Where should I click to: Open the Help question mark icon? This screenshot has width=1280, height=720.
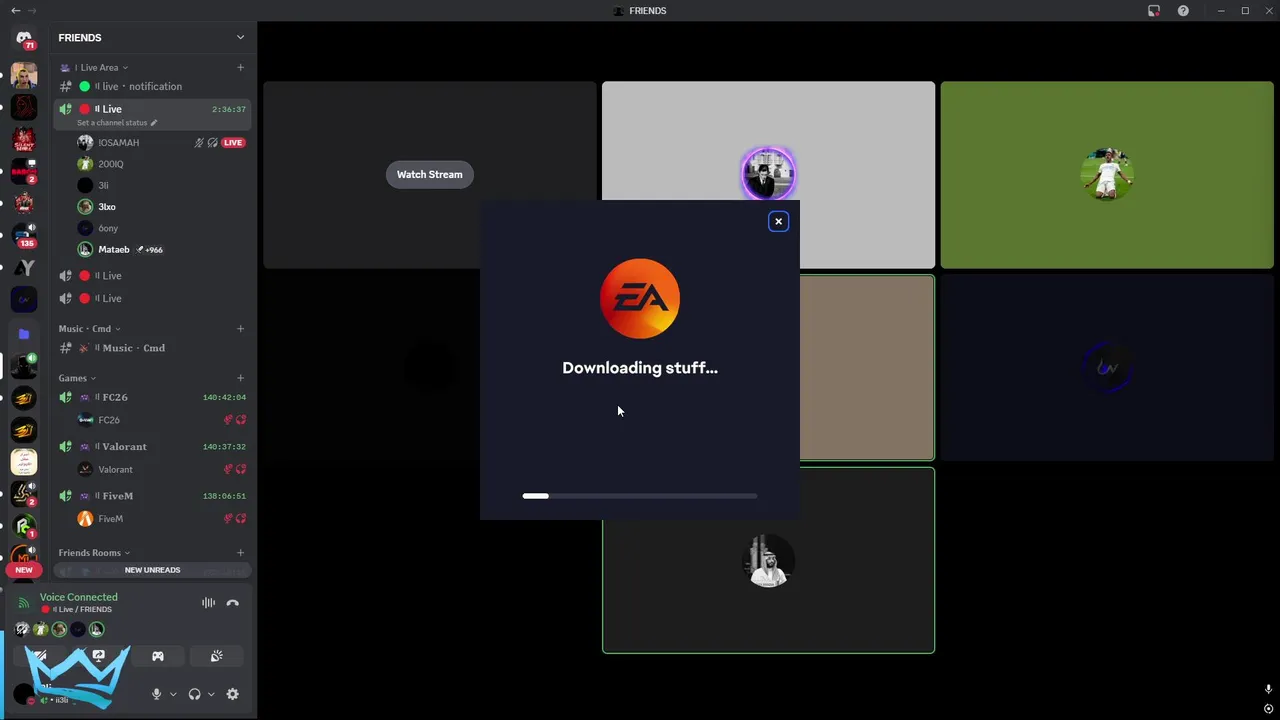[x=1183, y=10]
